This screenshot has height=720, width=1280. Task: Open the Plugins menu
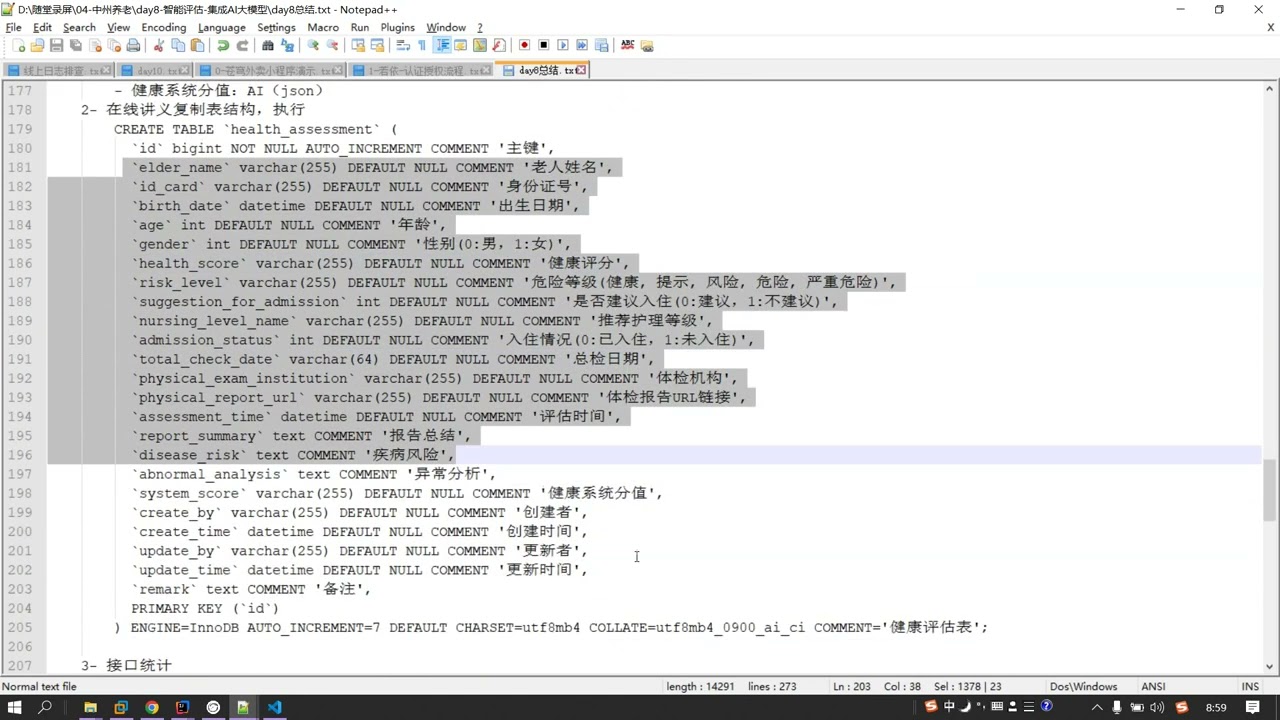(x=397, y=27)
